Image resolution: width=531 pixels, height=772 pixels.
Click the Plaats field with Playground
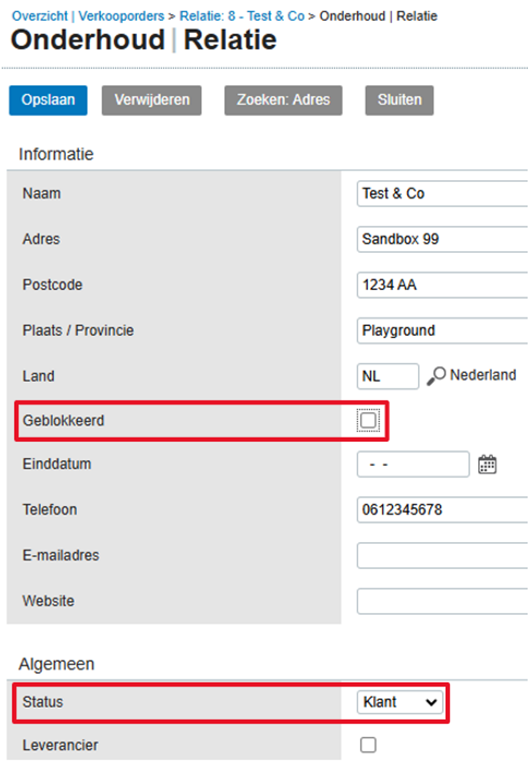click(x=443, y=330)
